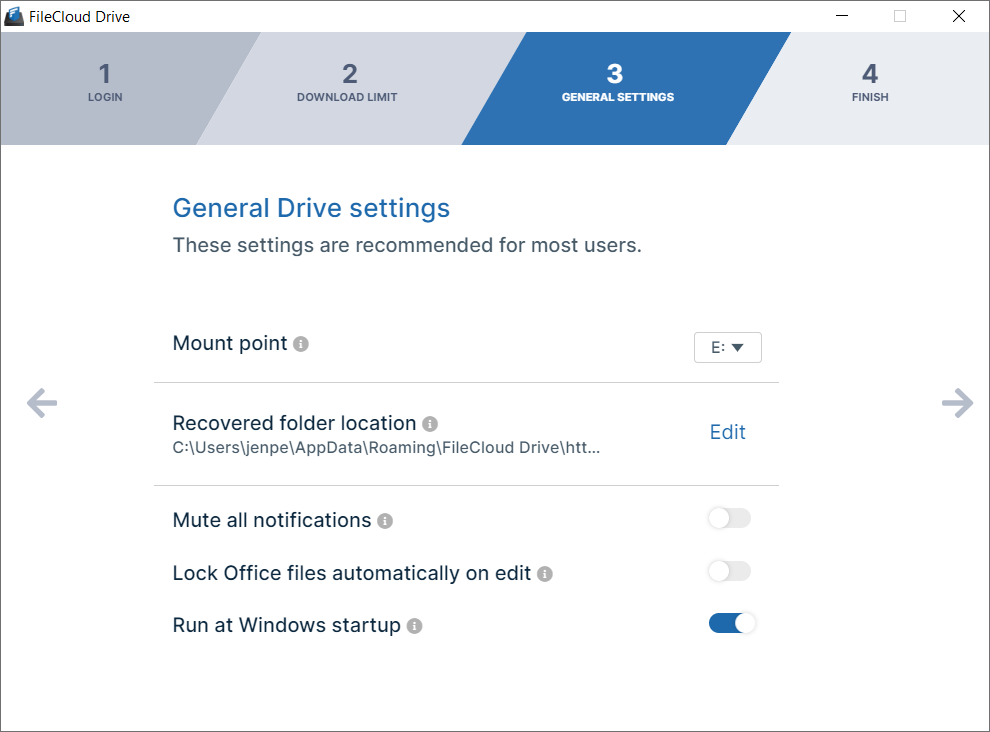Click the recovered folder path text
The height and width of the screenshot is (732, 990).
(386, 447)
